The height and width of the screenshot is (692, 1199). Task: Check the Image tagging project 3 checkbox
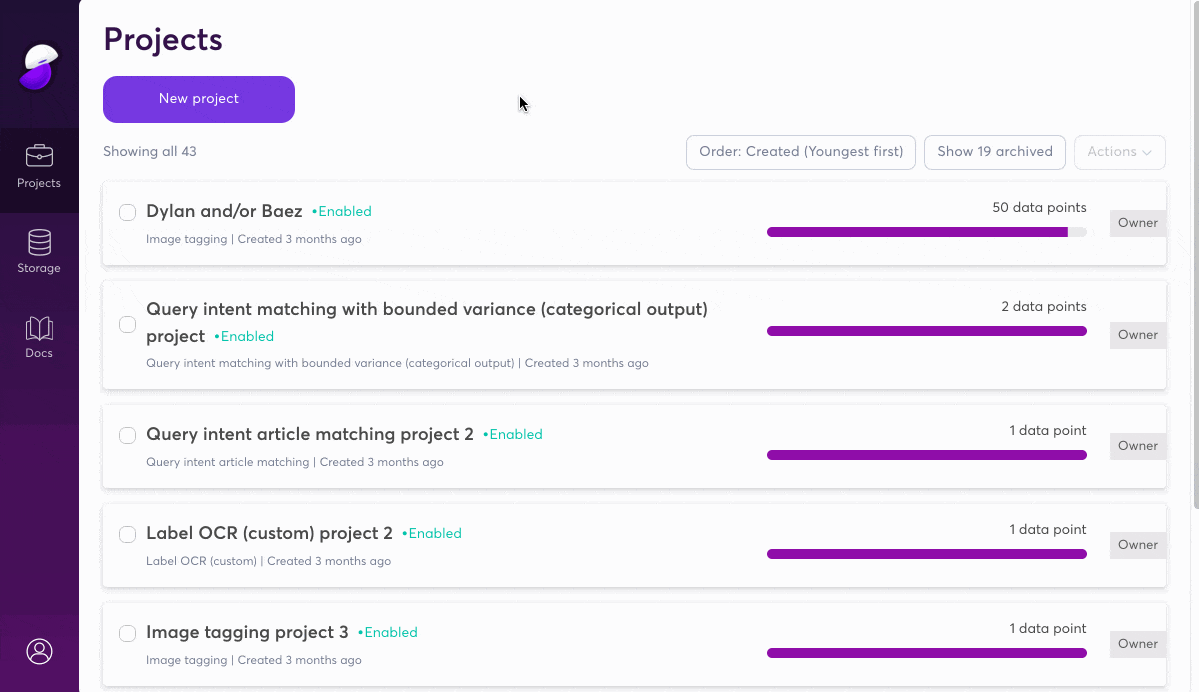128,633
